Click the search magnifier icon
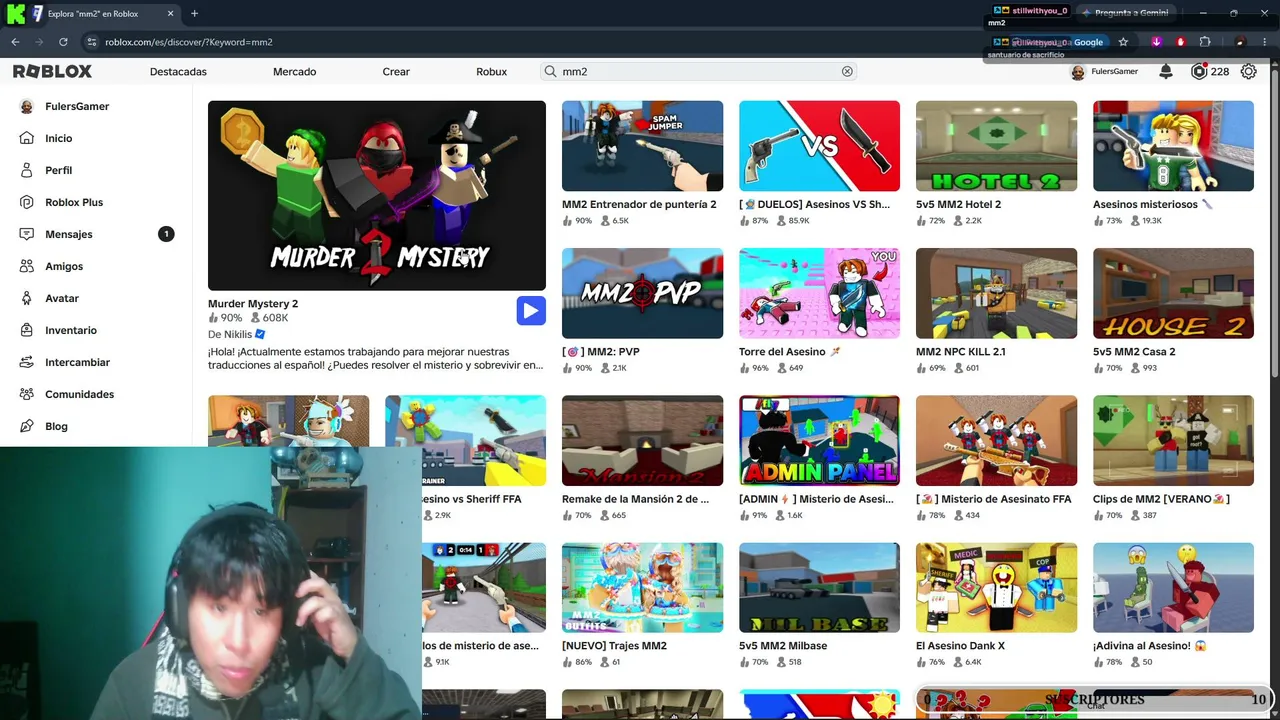The width and height of the screenshot is (1280, 720). coord(550,72)
